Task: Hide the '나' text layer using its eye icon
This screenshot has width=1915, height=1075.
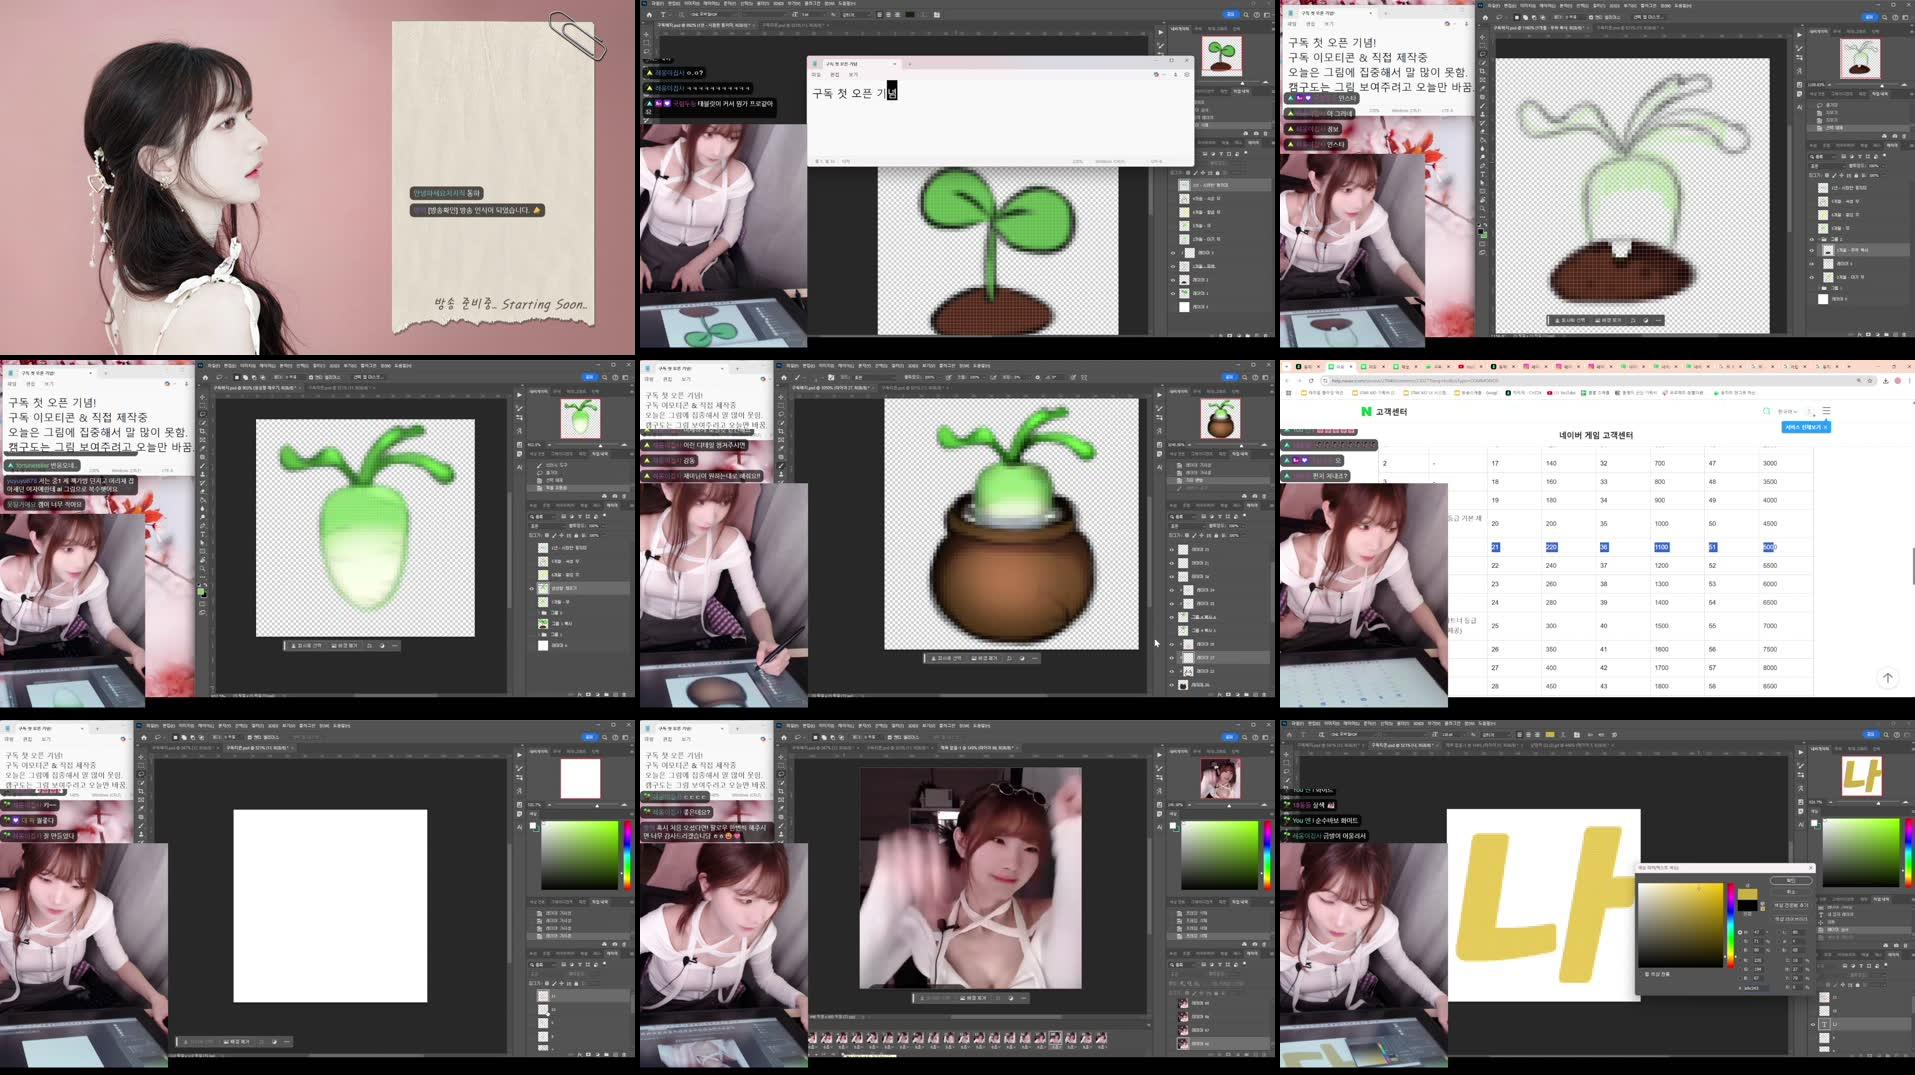Action: pyautogui.click(x=1813, y=1024)
